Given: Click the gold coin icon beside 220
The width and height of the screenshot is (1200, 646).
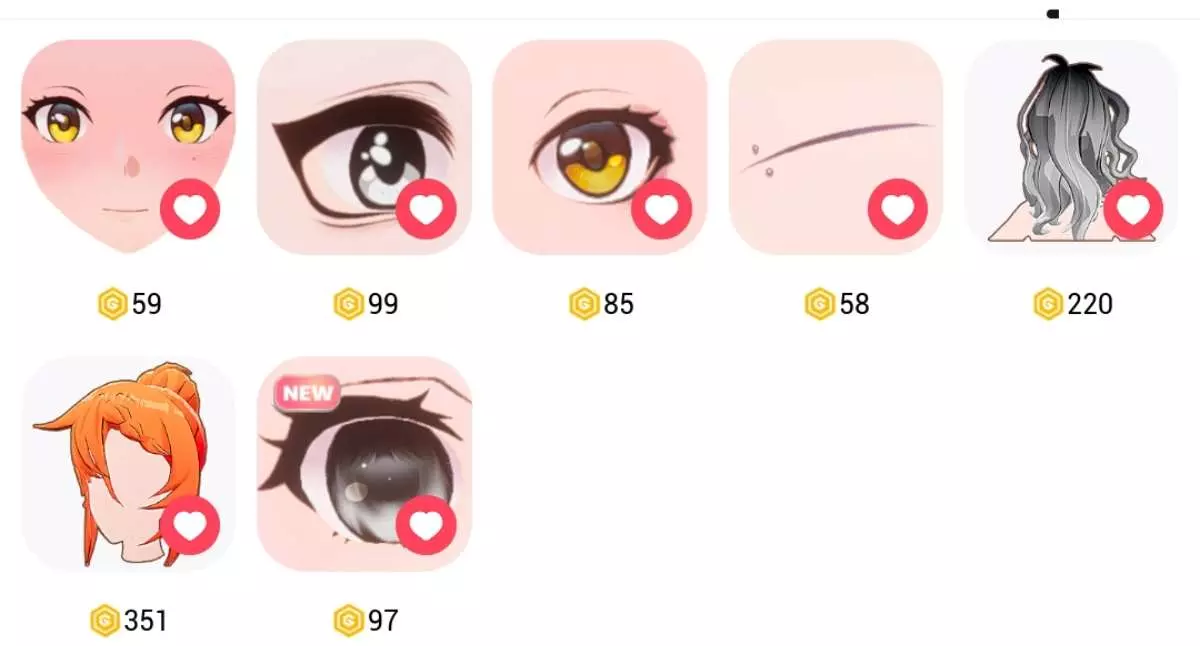Looking at the screenshot, I should click(x=1048, y=304).
